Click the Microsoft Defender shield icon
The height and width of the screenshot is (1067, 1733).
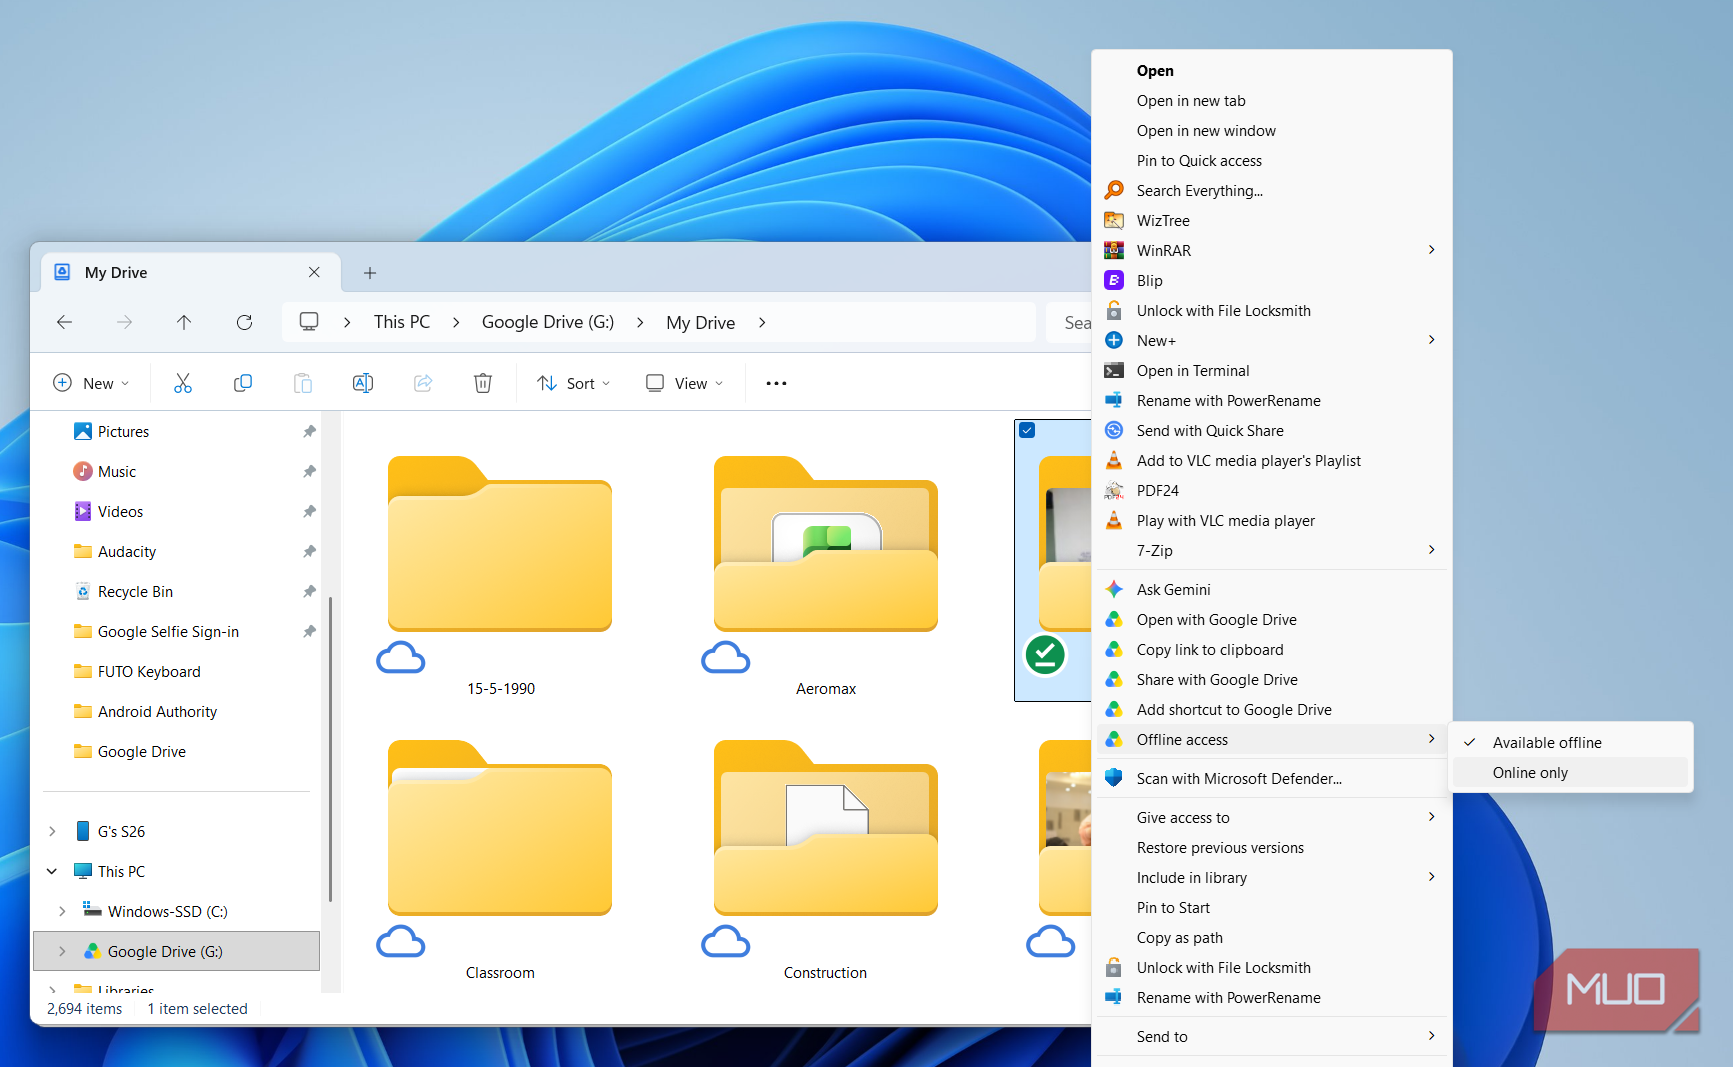[x=1114, y=778]
